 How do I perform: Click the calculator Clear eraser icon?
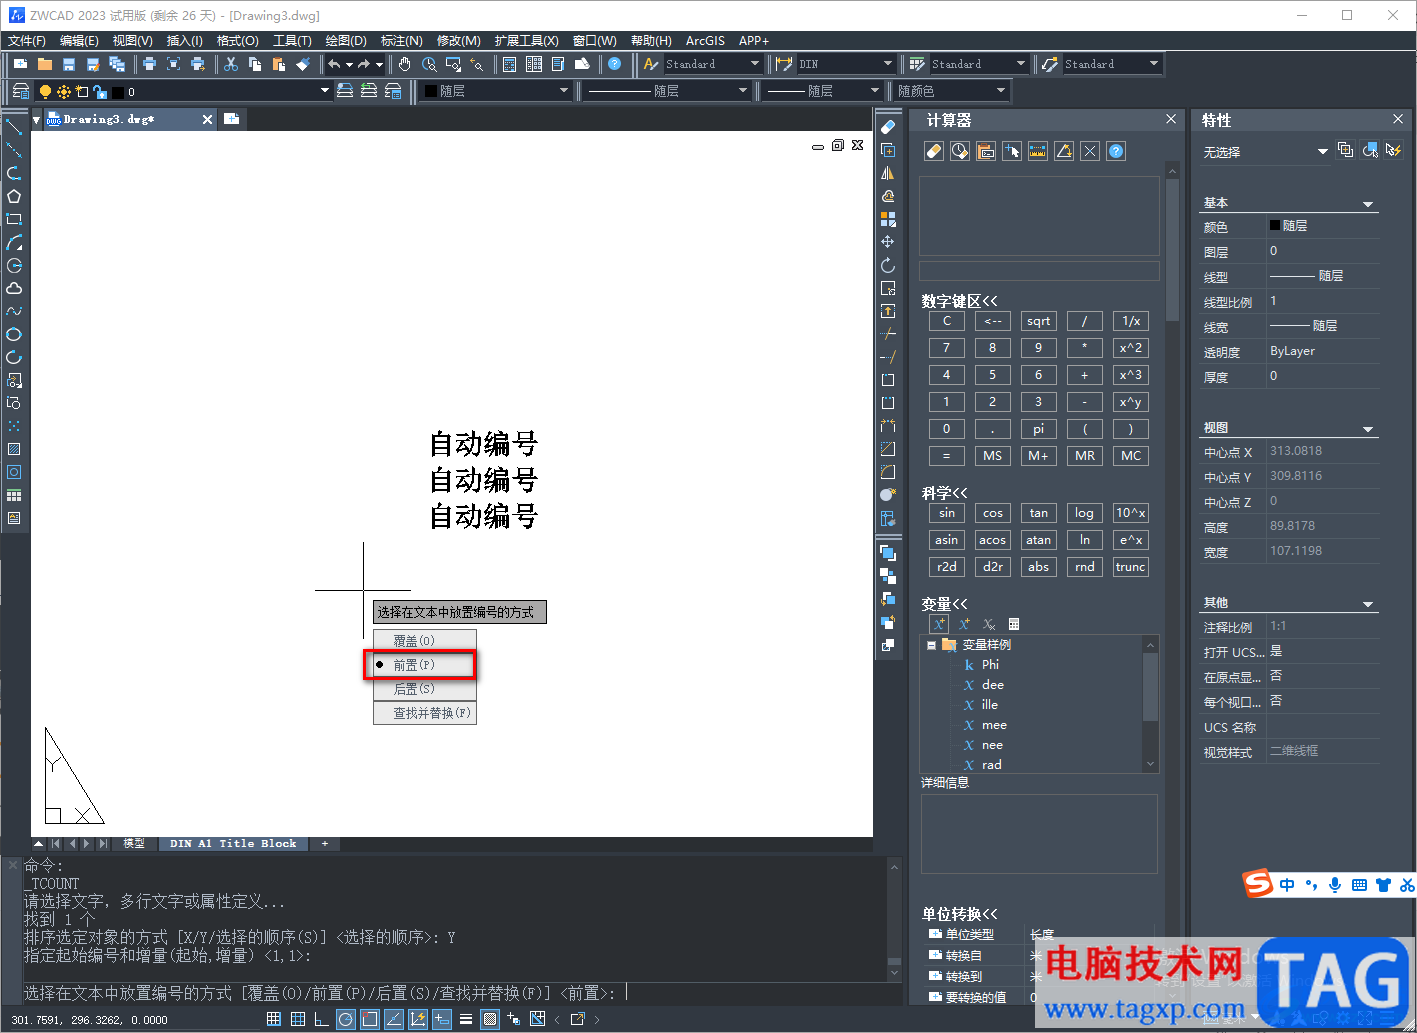click(934, 151)
